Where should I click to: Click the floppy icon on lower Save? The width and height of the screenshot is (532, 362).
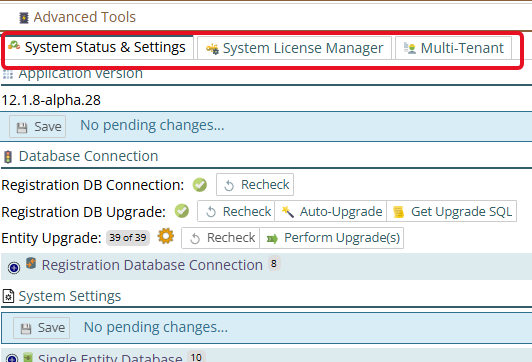[26, 329]
